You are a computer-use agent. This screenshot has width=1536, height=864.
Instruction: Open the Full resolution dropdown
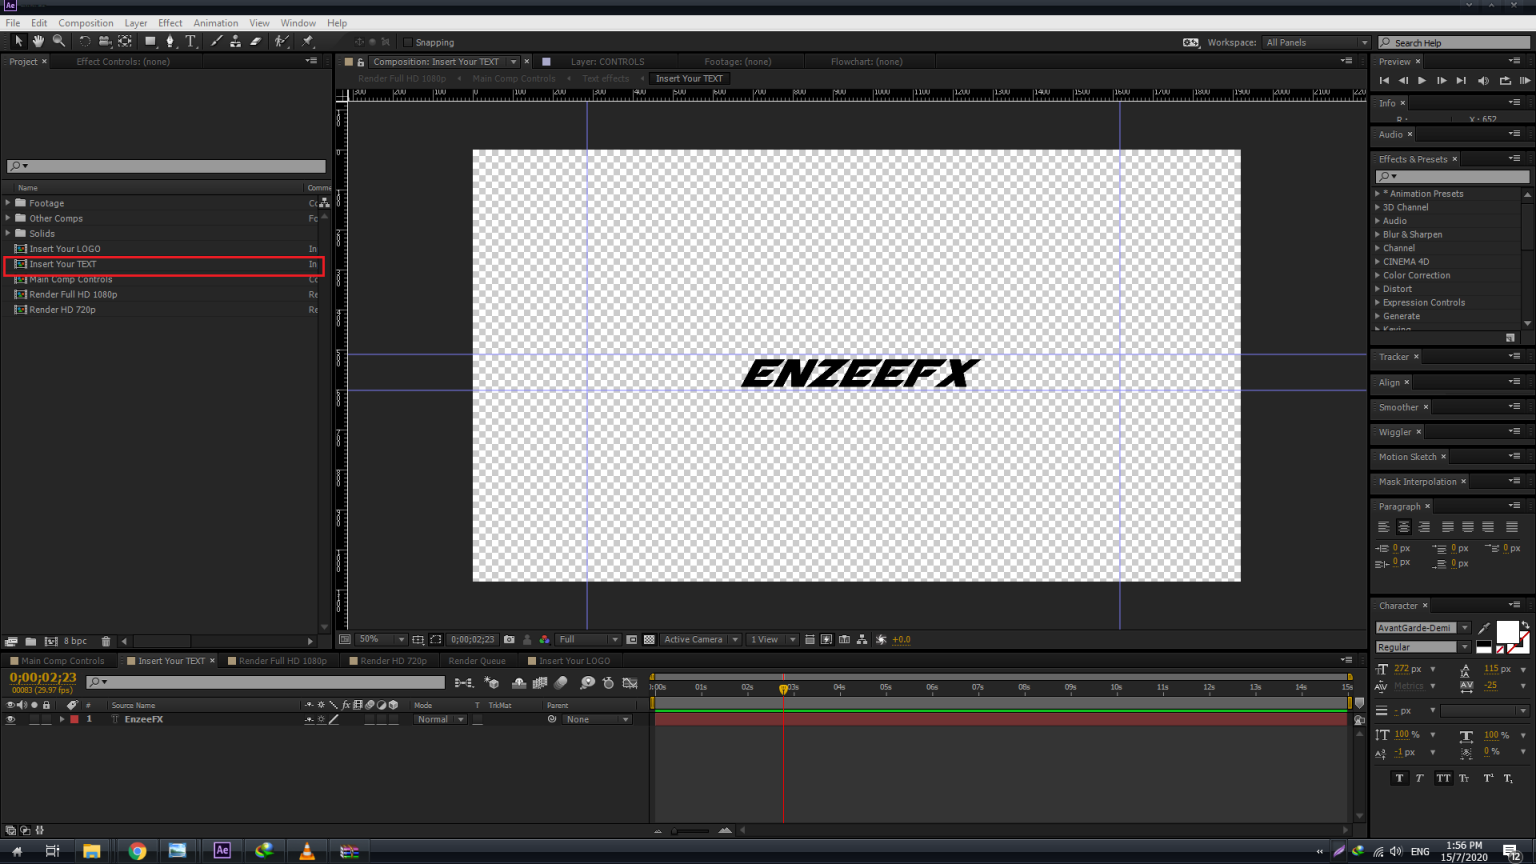pyautogui.click(x=588, y=639)
